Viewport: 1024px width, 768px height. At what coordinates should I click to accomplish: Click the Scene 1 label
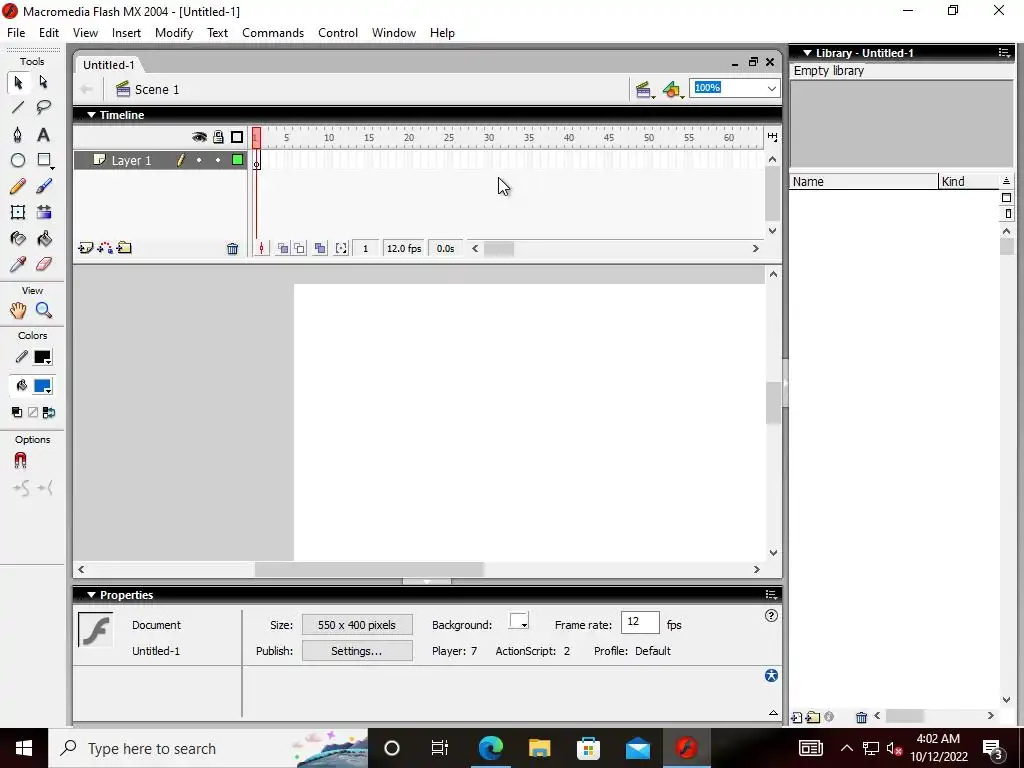point(157,89)
